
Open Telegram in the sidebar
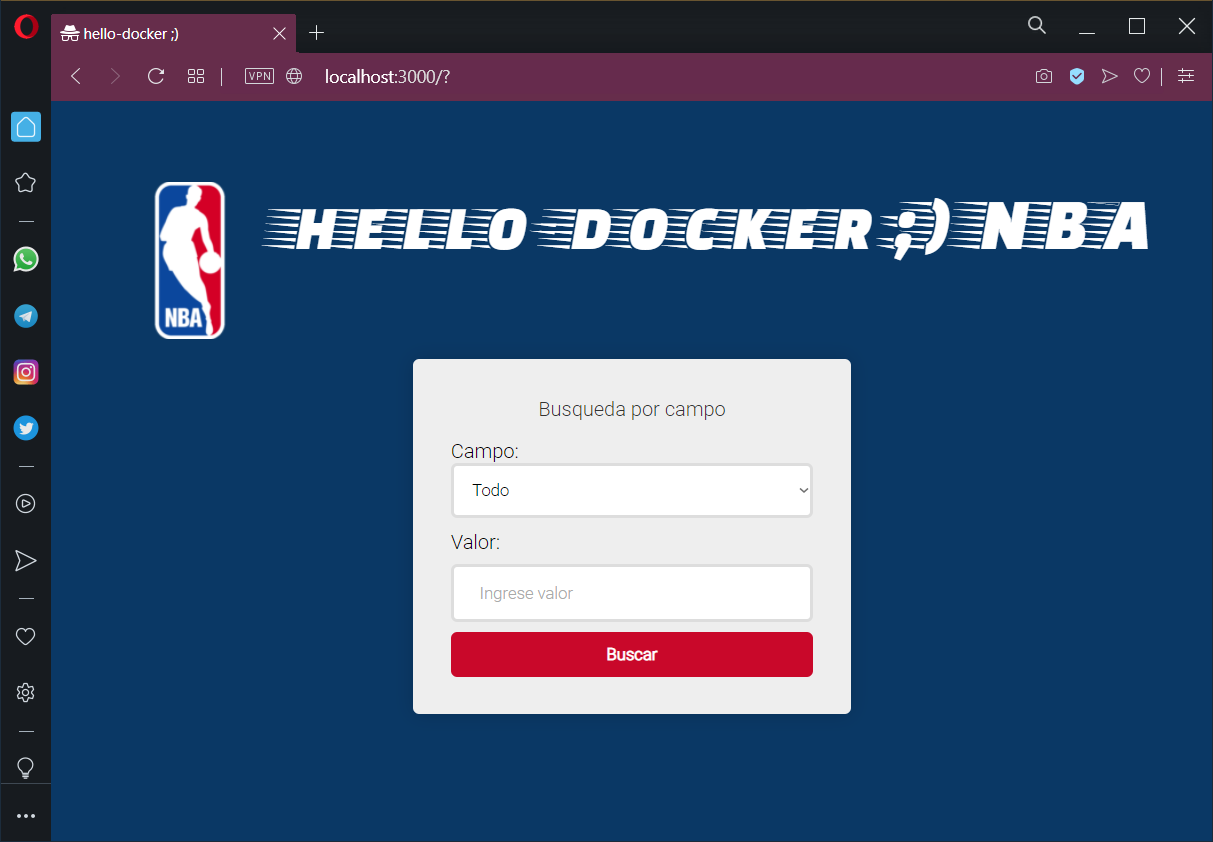[26, 316]
